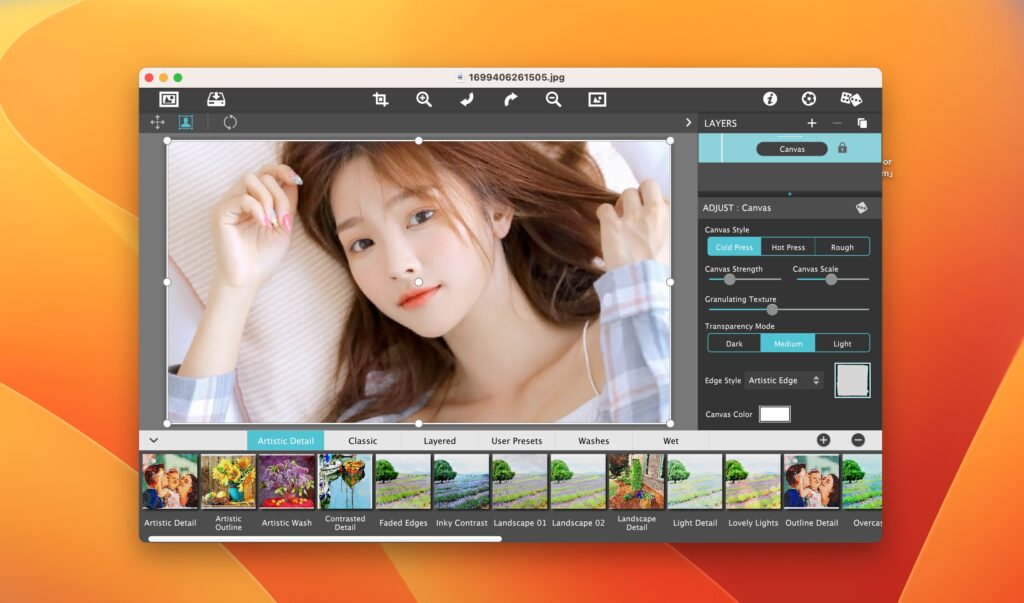Click the Rough canvas style button
The image size is (1024, 603).
[843, 247]
